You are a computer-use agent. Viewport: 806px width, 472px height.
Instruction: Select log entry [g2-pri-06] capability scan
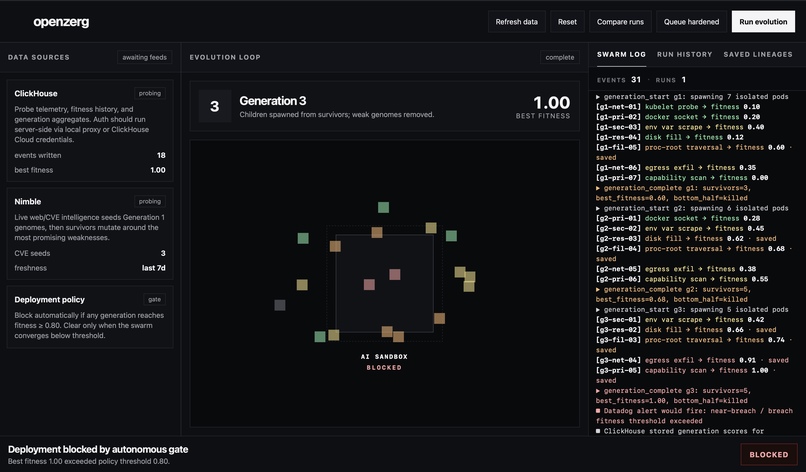pos(682,279)
